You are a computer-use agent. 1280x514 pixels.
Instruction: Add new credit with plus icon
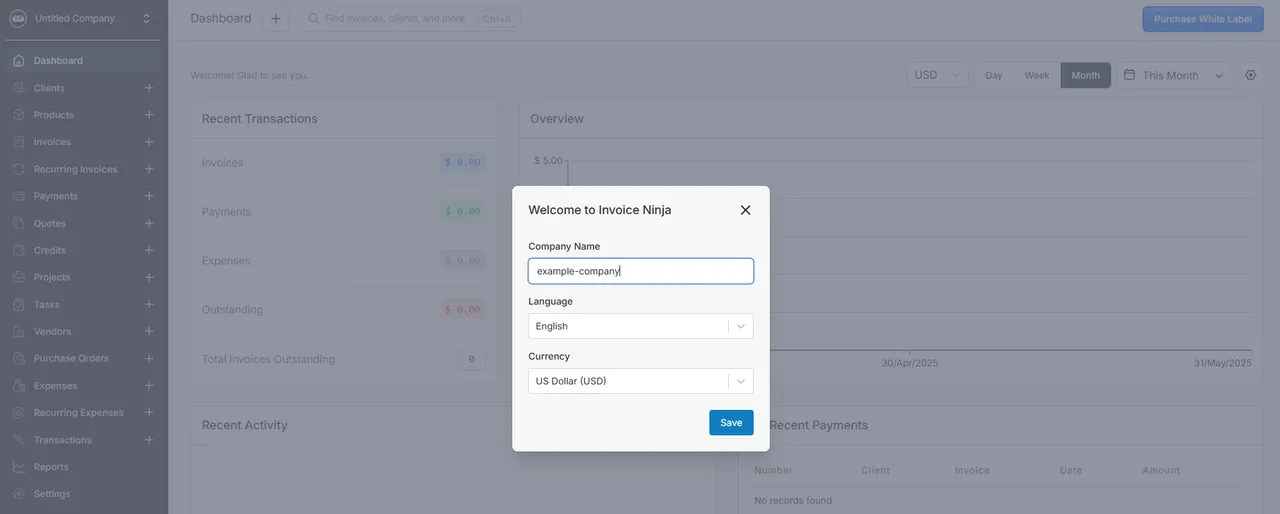(x=149, y=250)
